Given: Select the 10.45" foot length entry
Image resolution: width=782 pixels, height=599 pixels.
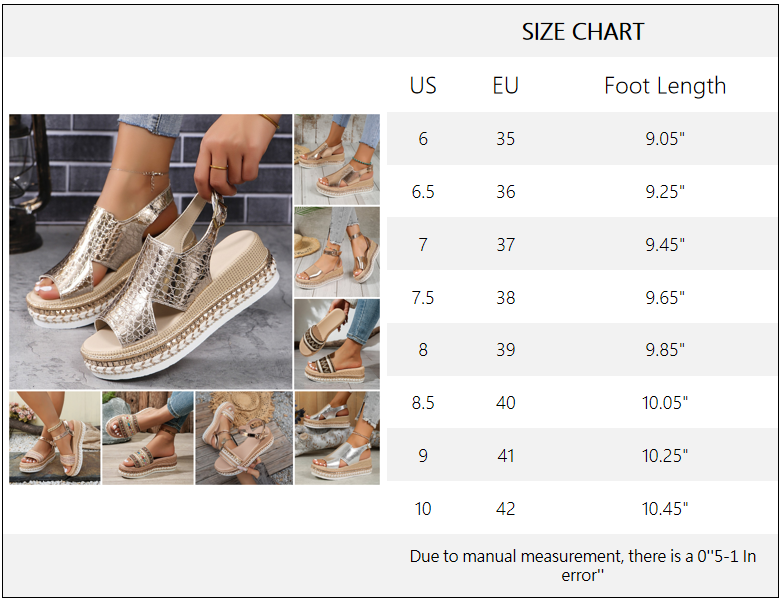Looking at the screenshot, I should point(665,509).
